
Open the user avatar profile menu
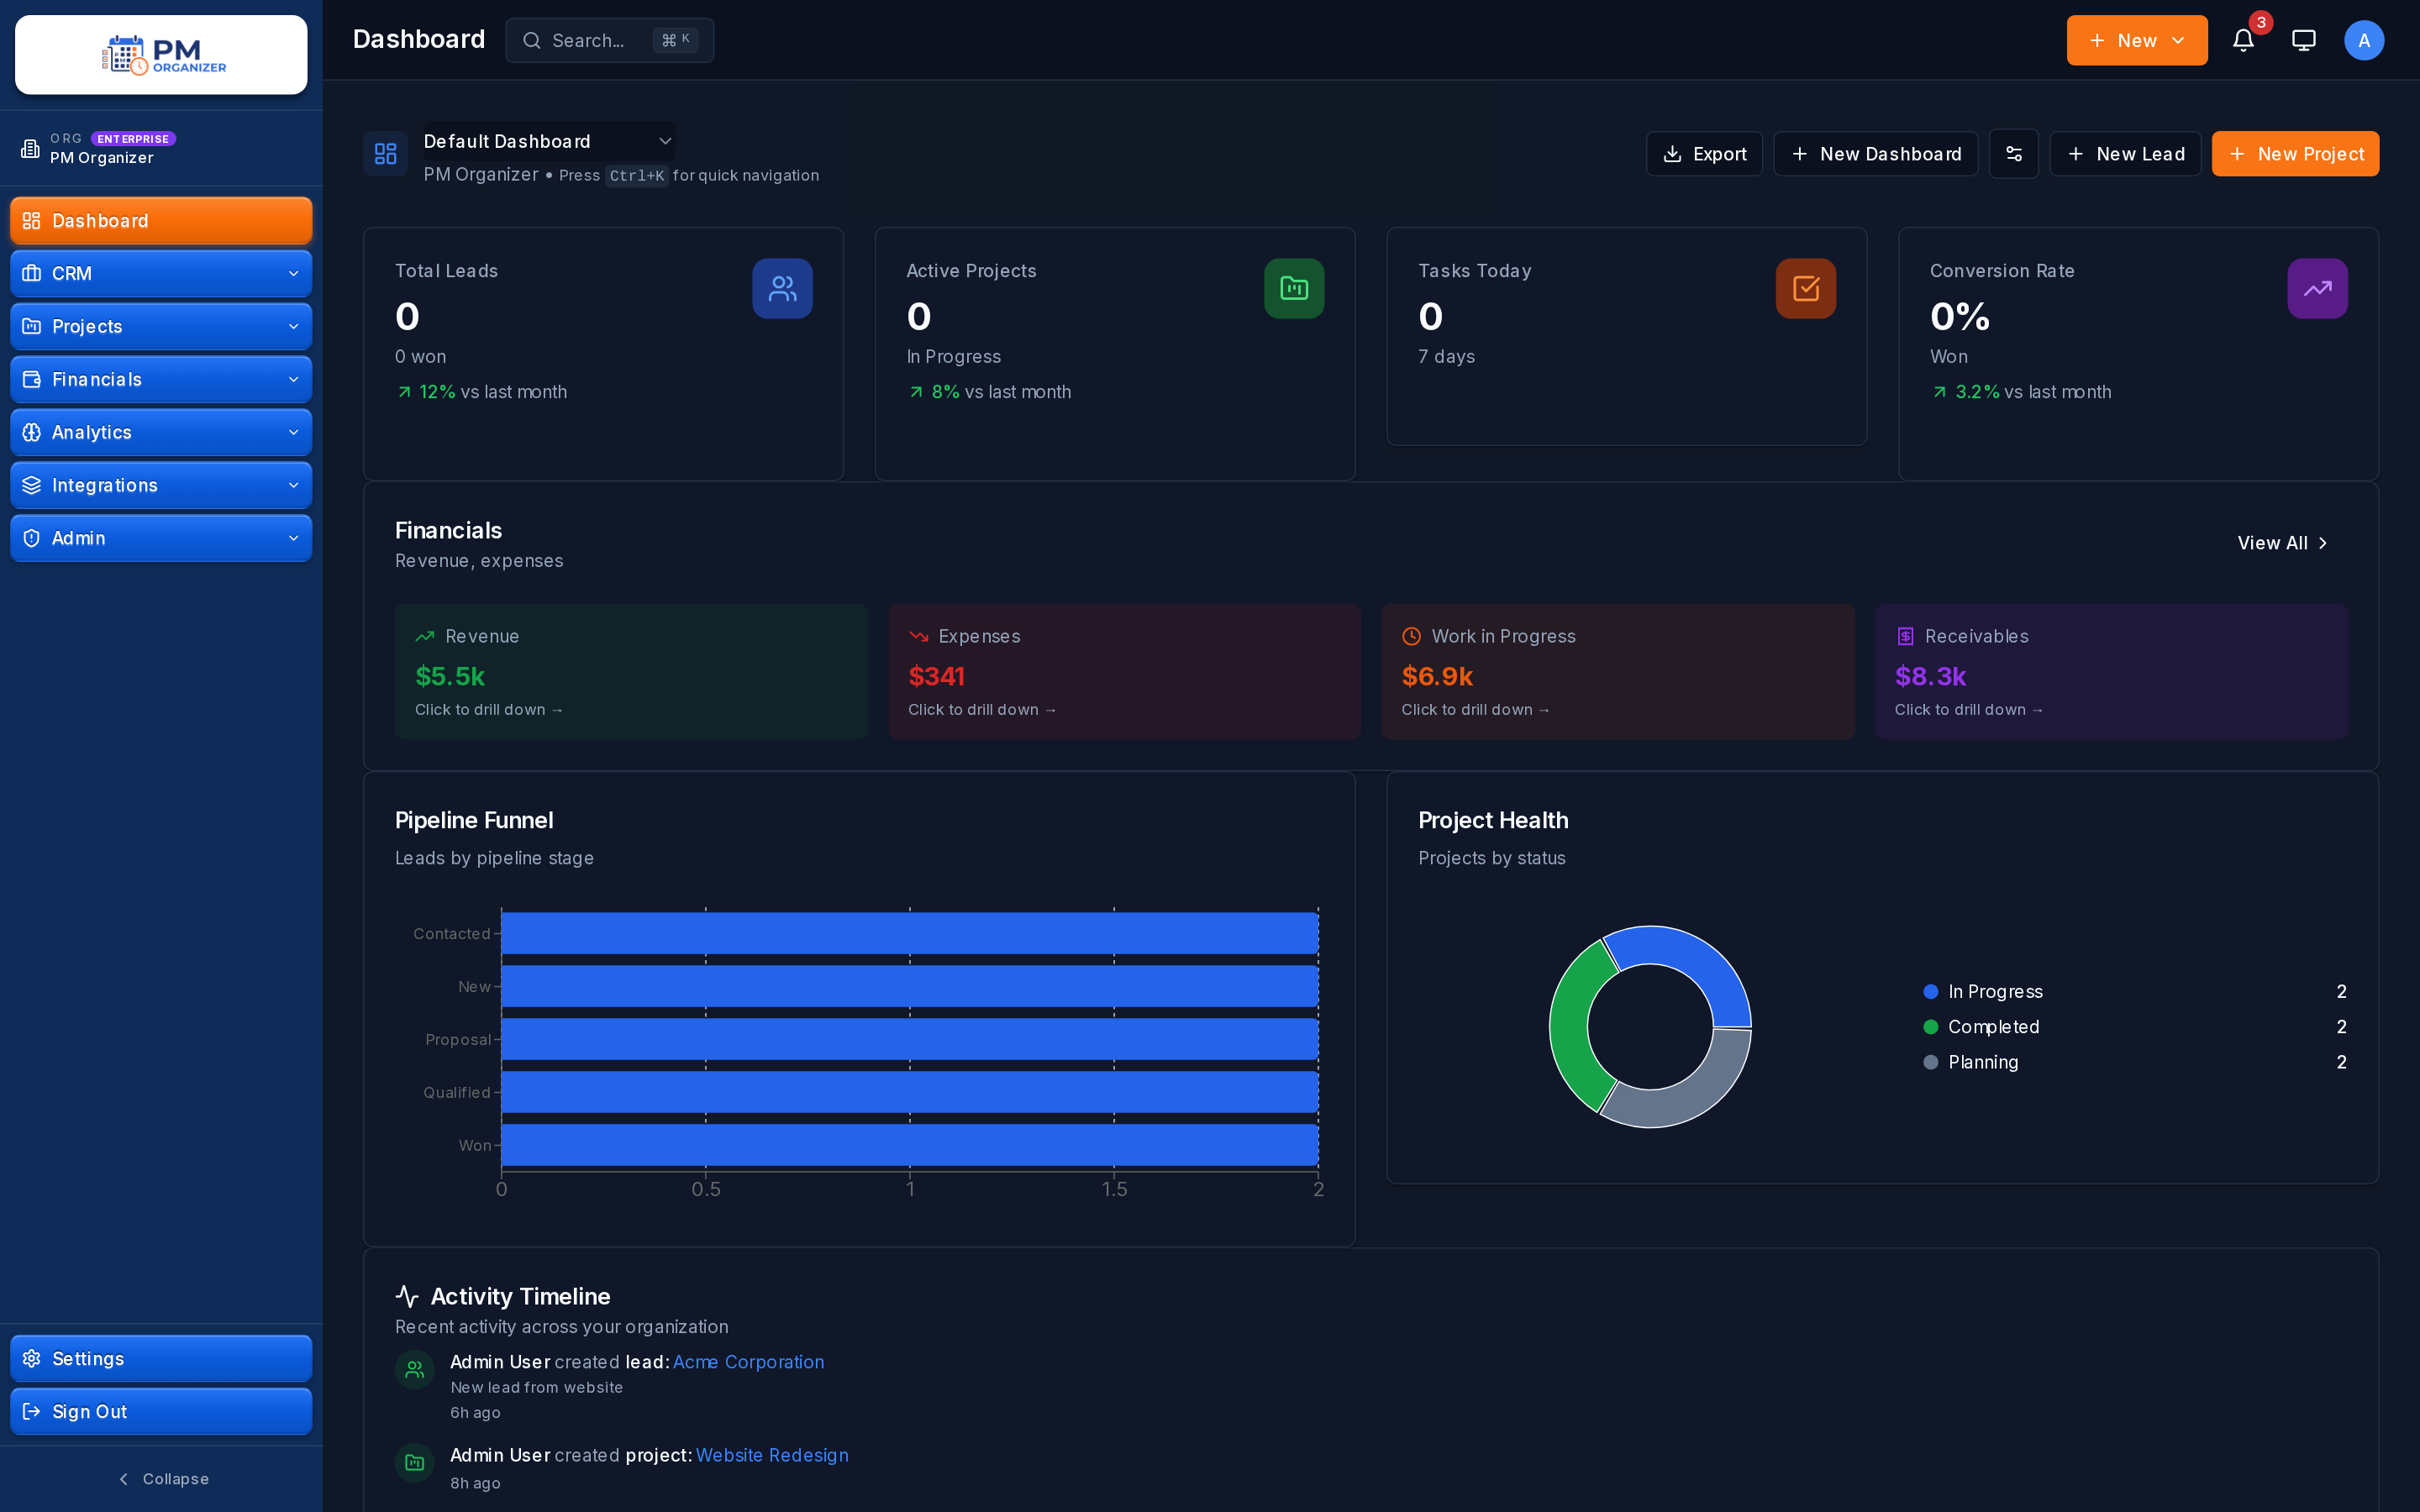coord(2363,40)
